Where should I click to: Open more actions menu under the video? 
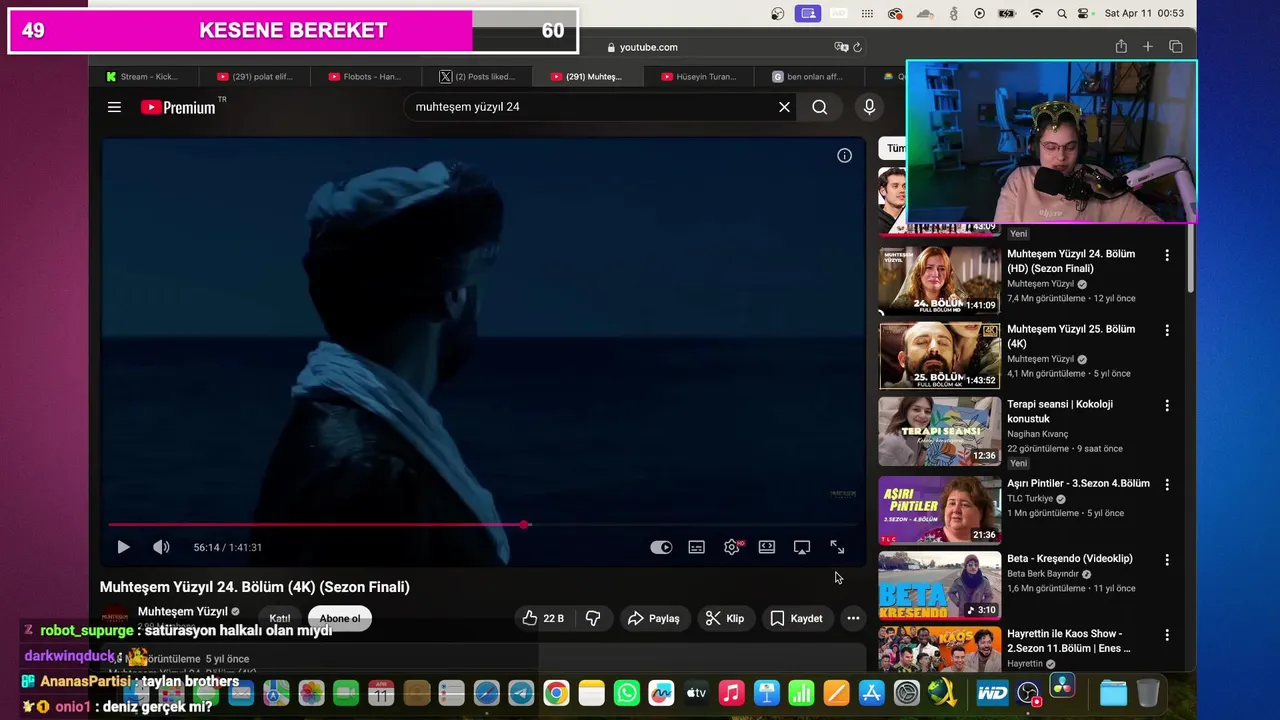point(853,618)
